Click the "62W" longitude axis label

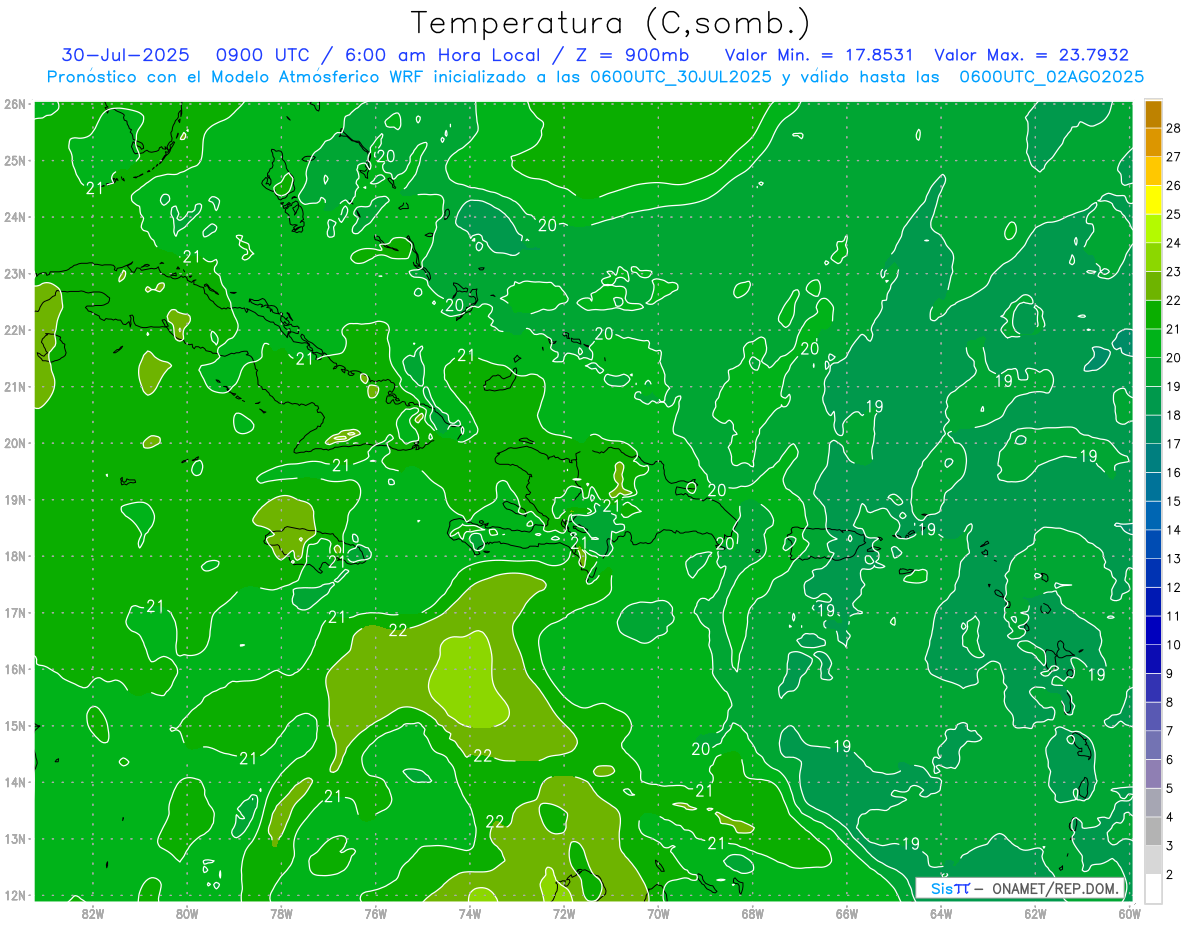click(x=1035, y=913)
